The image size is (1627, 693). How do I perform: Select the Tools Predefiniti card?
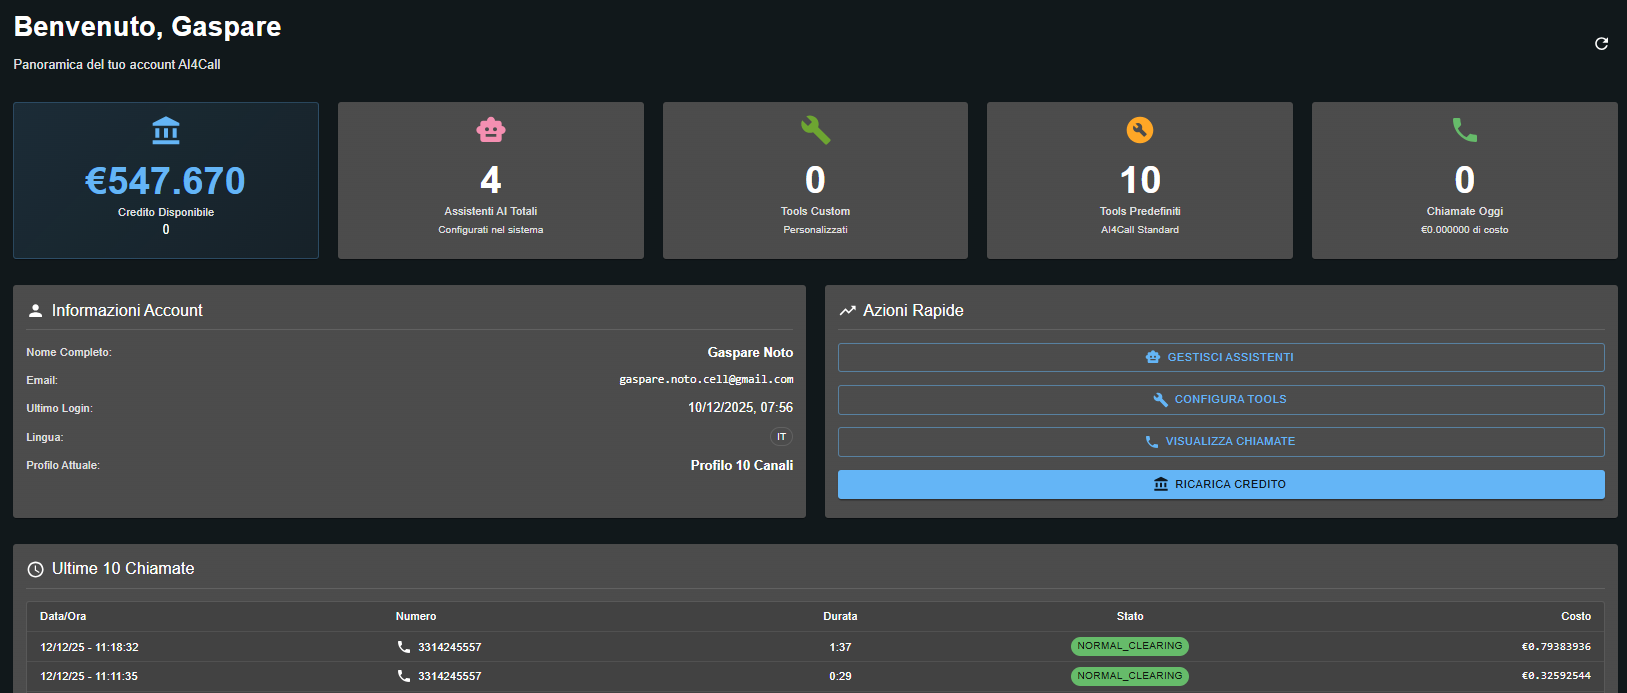click(1140, 180)
